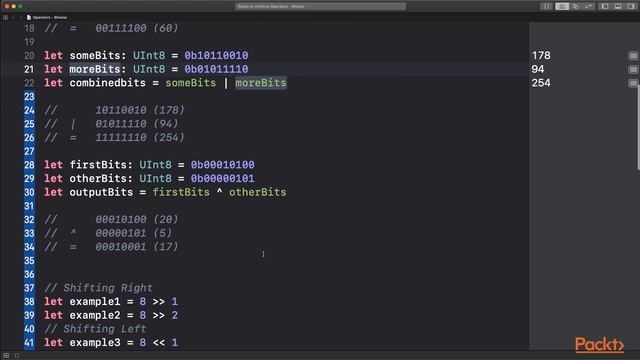Image resolution: width=640 pixels, height=360 pixels.
Task: Click the Shifting Right comment
Action: tap(98, 288)
